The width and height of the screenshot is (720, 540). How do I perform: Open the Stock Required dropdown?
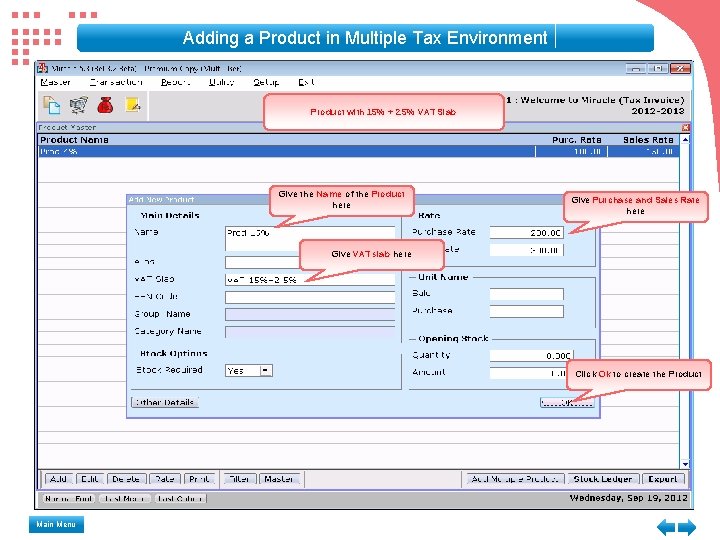pyautogui.click(x=266, y=370)
